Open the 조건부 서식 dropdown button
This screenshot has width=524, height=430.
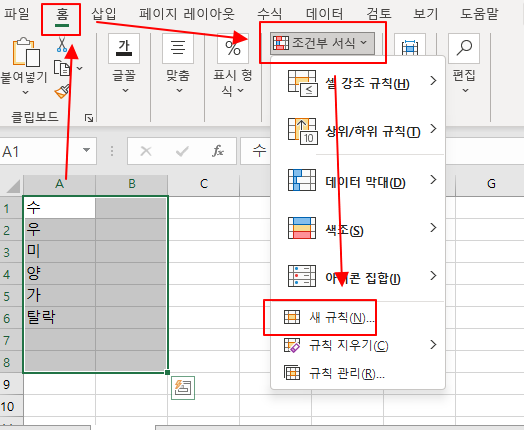(322, 43)
